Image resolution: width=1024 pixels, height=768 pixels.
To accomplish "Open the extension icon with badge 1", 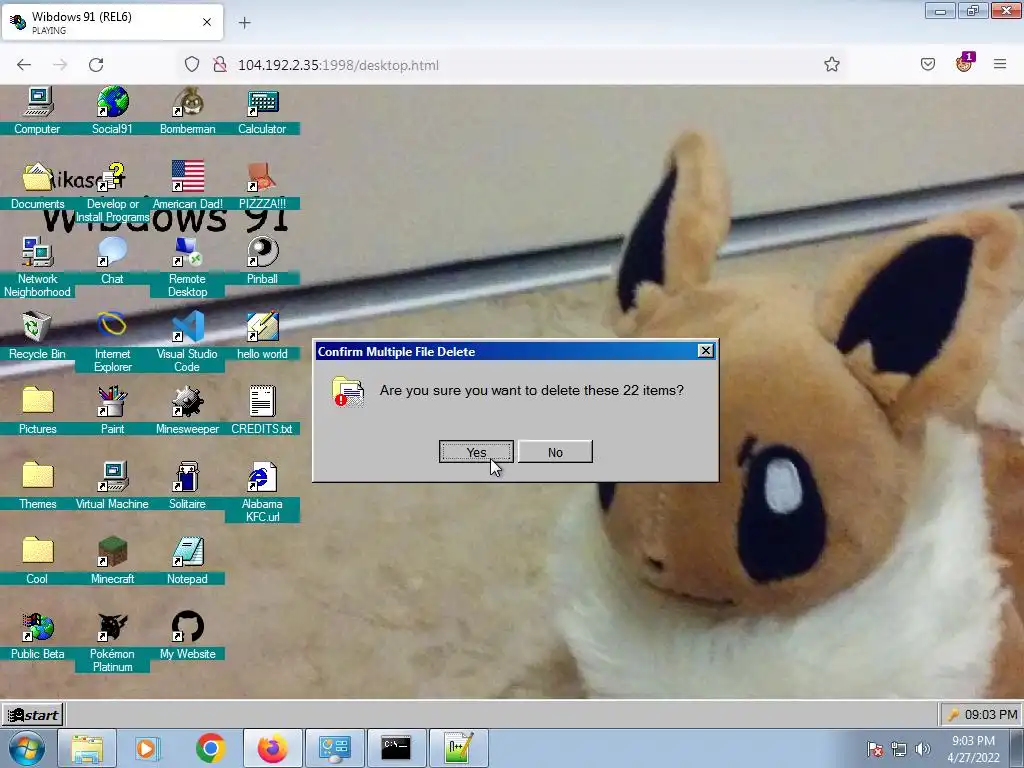I will (964, 63).
